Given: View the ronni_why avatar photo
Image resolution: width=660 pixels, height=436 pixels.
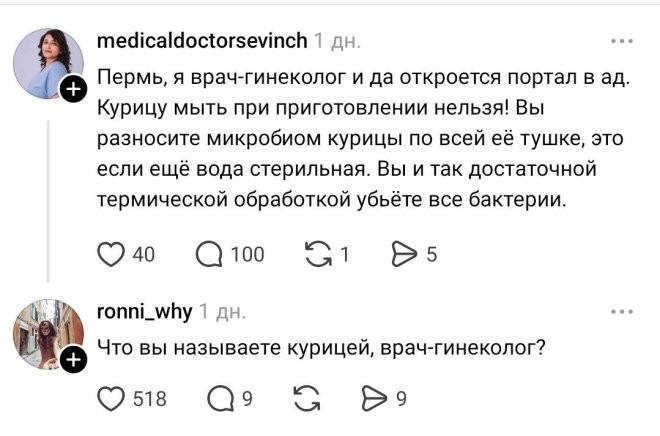Looking at the screenshot, I should point(48,335).
